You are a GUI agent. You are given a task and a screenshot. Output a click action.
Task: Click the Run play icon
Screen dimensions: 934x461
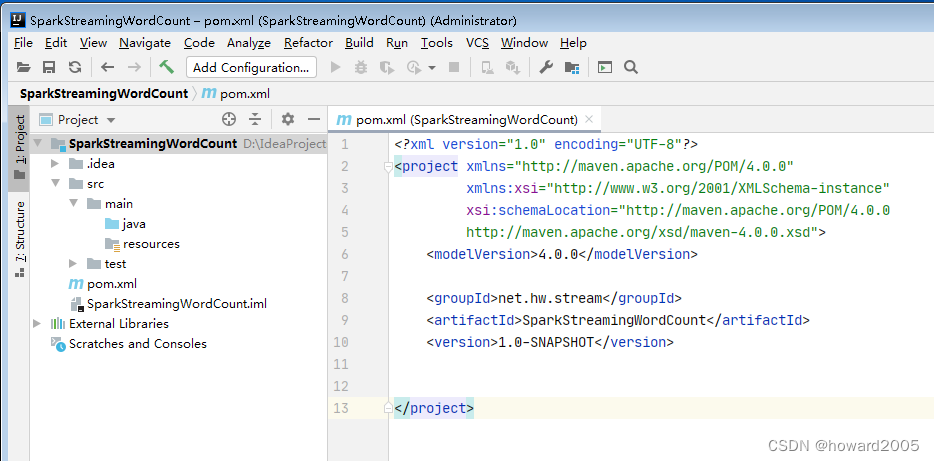tap(335, 68)
